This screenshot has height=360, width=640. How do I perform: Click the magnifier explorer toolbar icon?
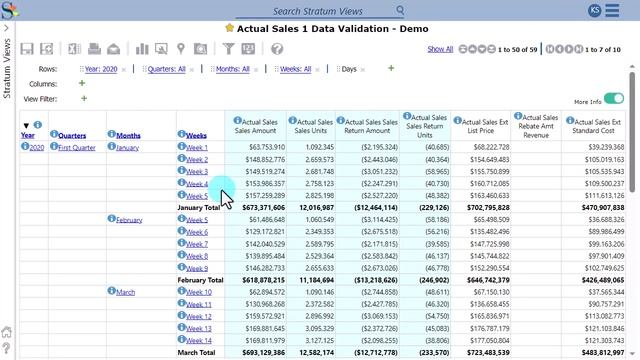[161, 49]
